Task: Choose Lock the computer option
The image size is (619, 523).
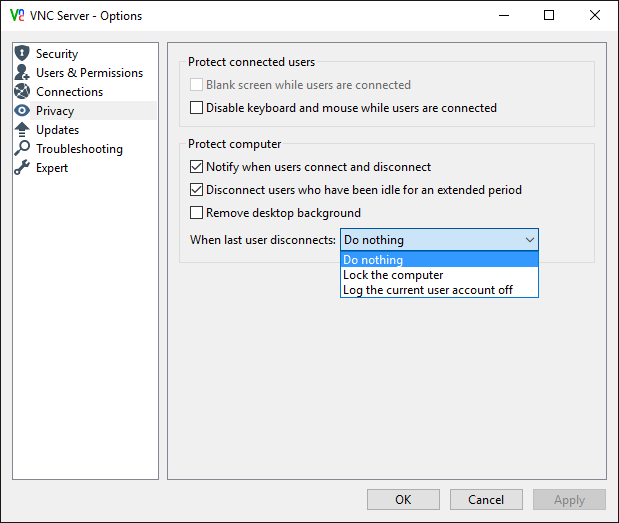Action: point(393,275)
